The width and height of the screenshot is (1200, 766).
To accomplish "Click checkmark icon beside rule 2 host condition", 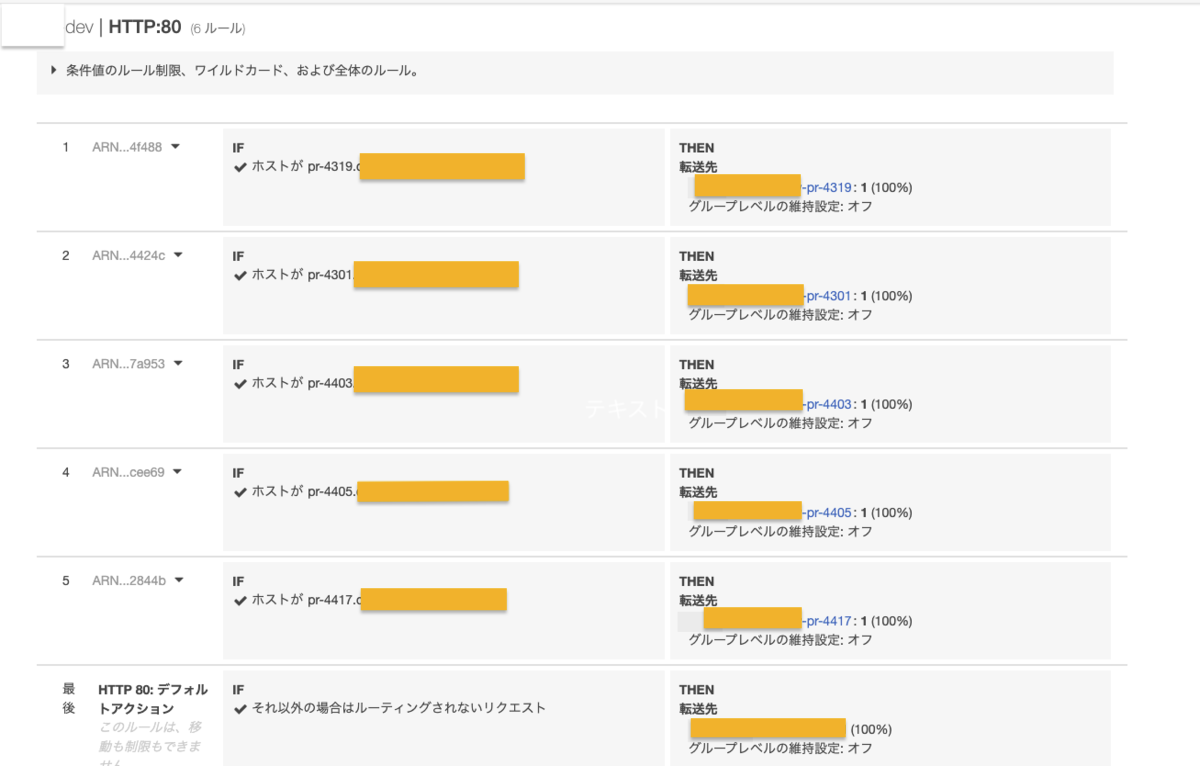I will pos(238,277).
